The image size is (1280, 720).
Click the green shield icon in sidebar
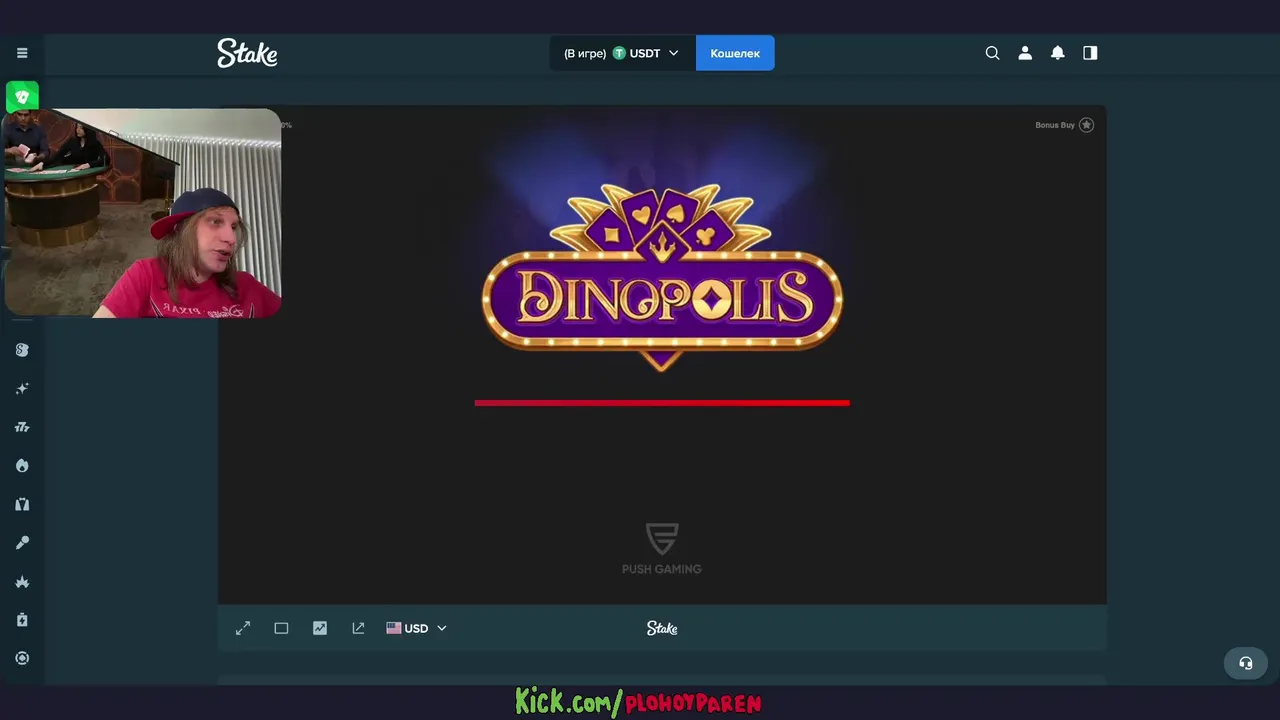22,97
